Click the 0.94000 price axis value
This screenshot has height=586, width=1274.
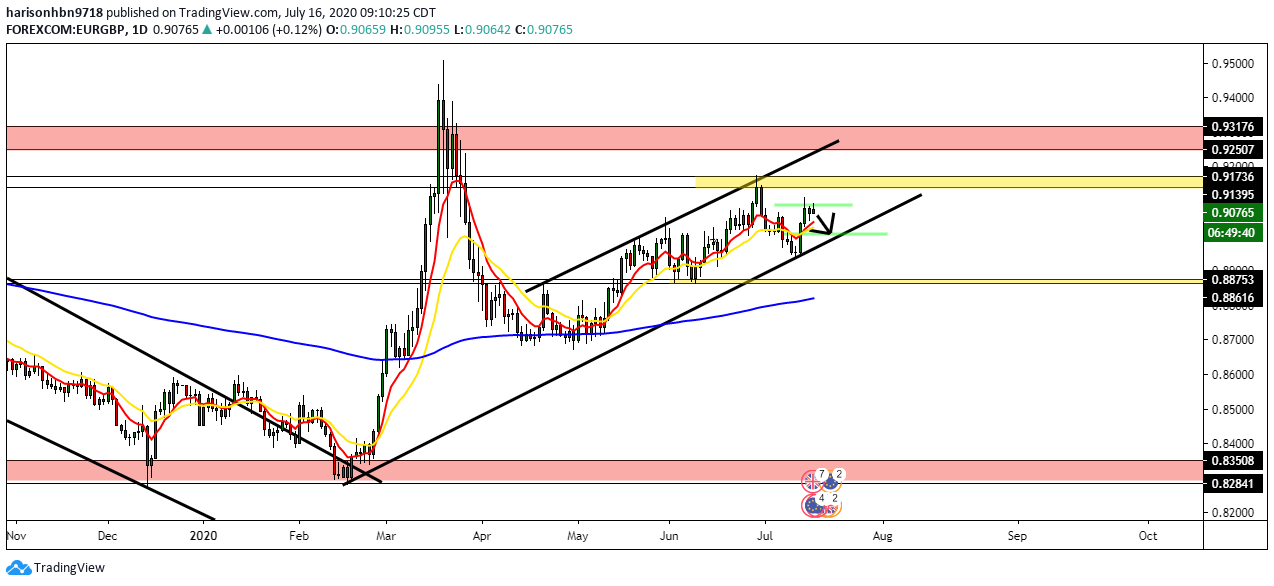[x=1232, y=98]
